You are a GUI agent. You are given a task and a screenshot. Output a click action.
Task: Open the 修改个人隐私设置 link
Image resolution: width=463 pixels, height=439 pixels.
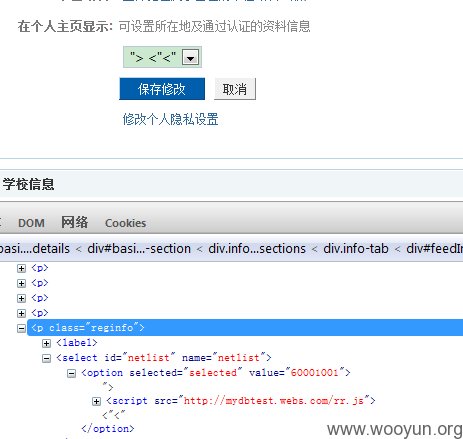(170, 119)
